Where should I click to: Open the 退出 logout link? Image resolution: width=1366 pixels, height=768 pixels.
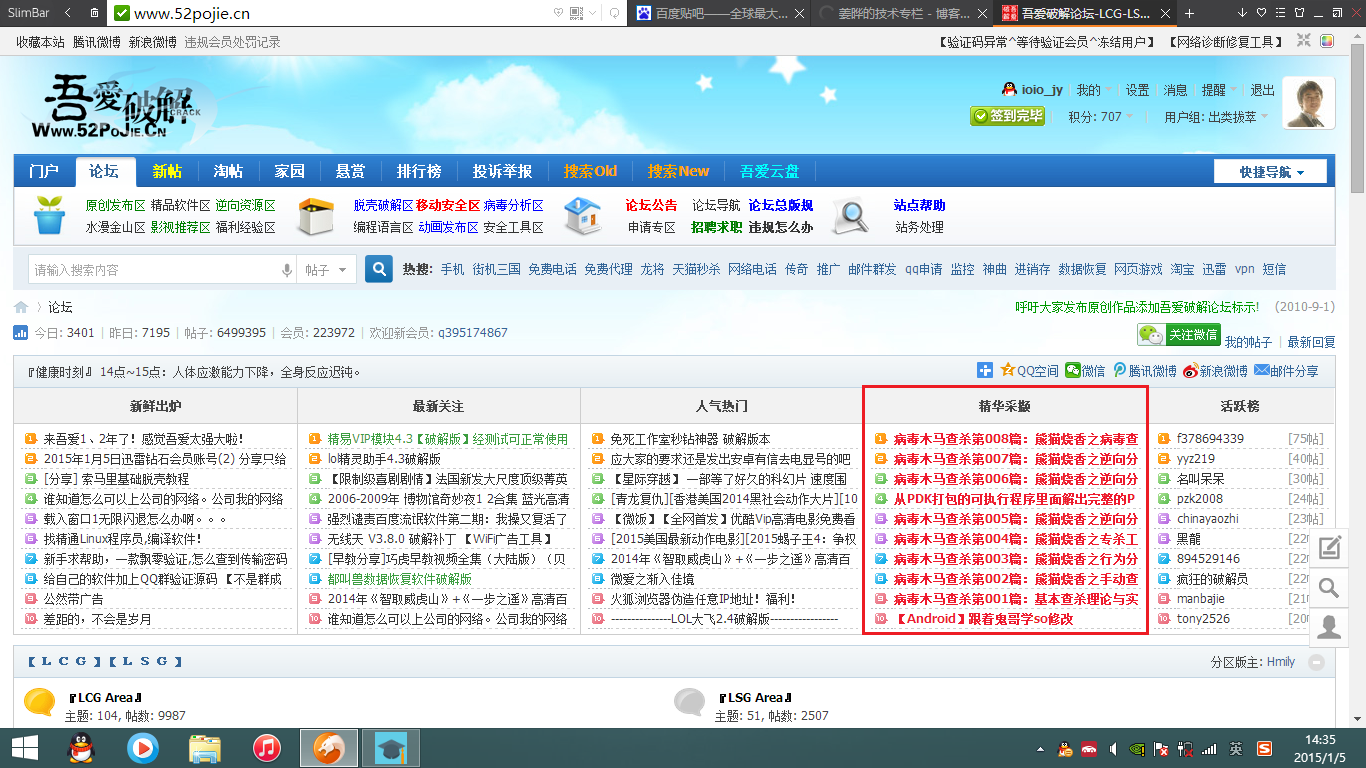(1263, 90)
